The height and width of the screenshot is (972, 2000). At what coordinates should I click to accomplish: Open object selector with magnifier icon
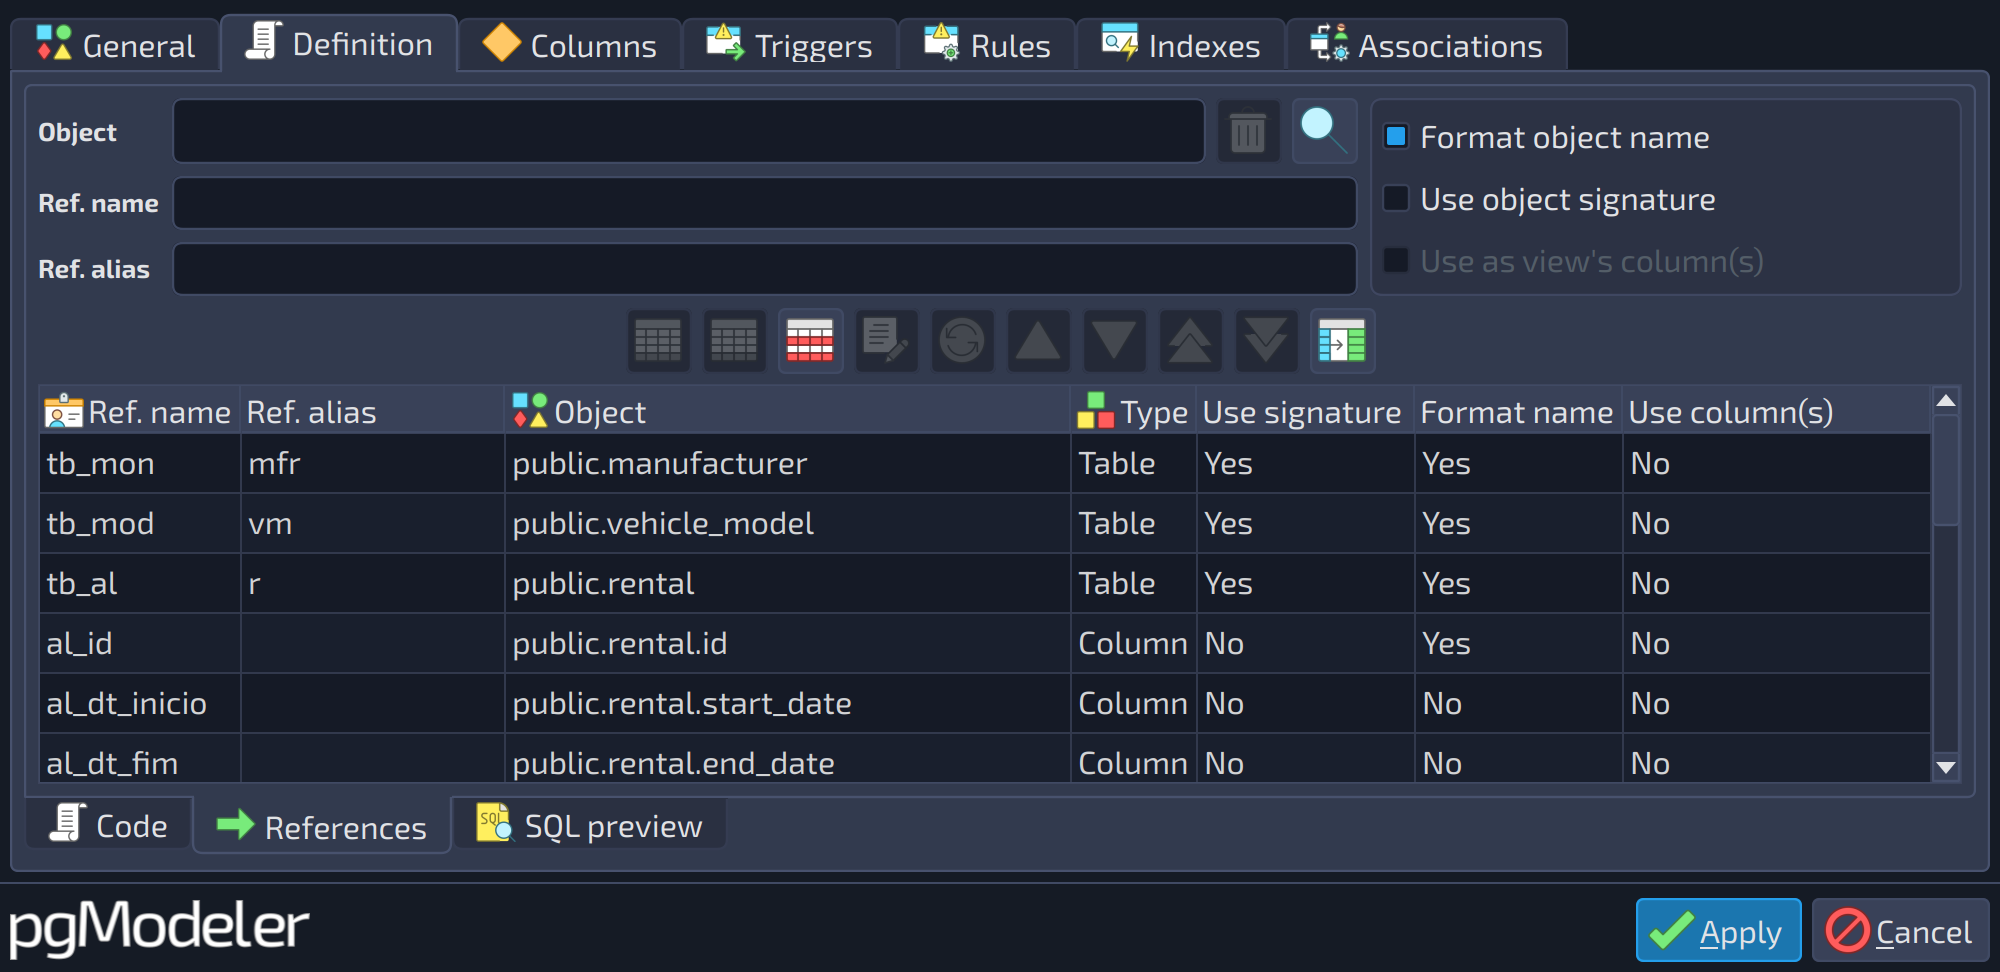(x=1324, y=131)
